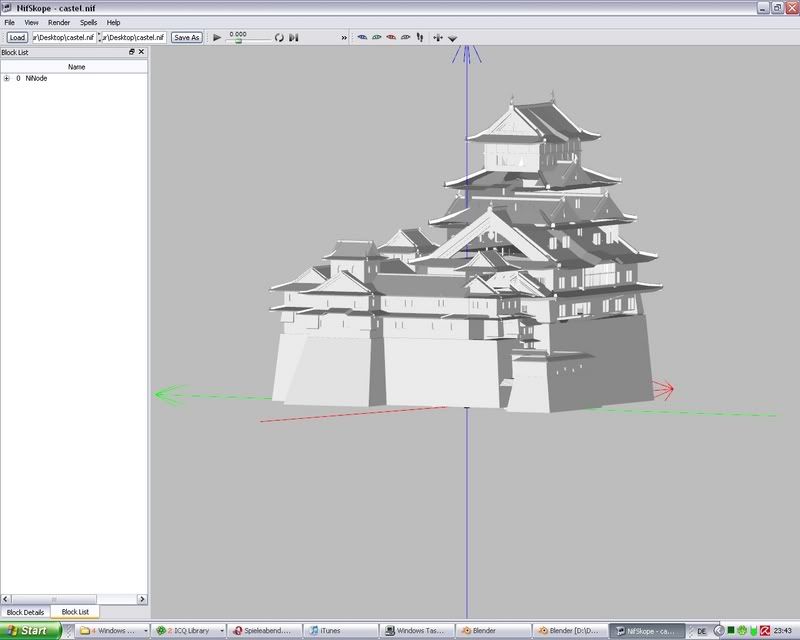Viewport: 800px width, 640px height.
Task: Float the Block List panel
Action: (x=132, y=51)
